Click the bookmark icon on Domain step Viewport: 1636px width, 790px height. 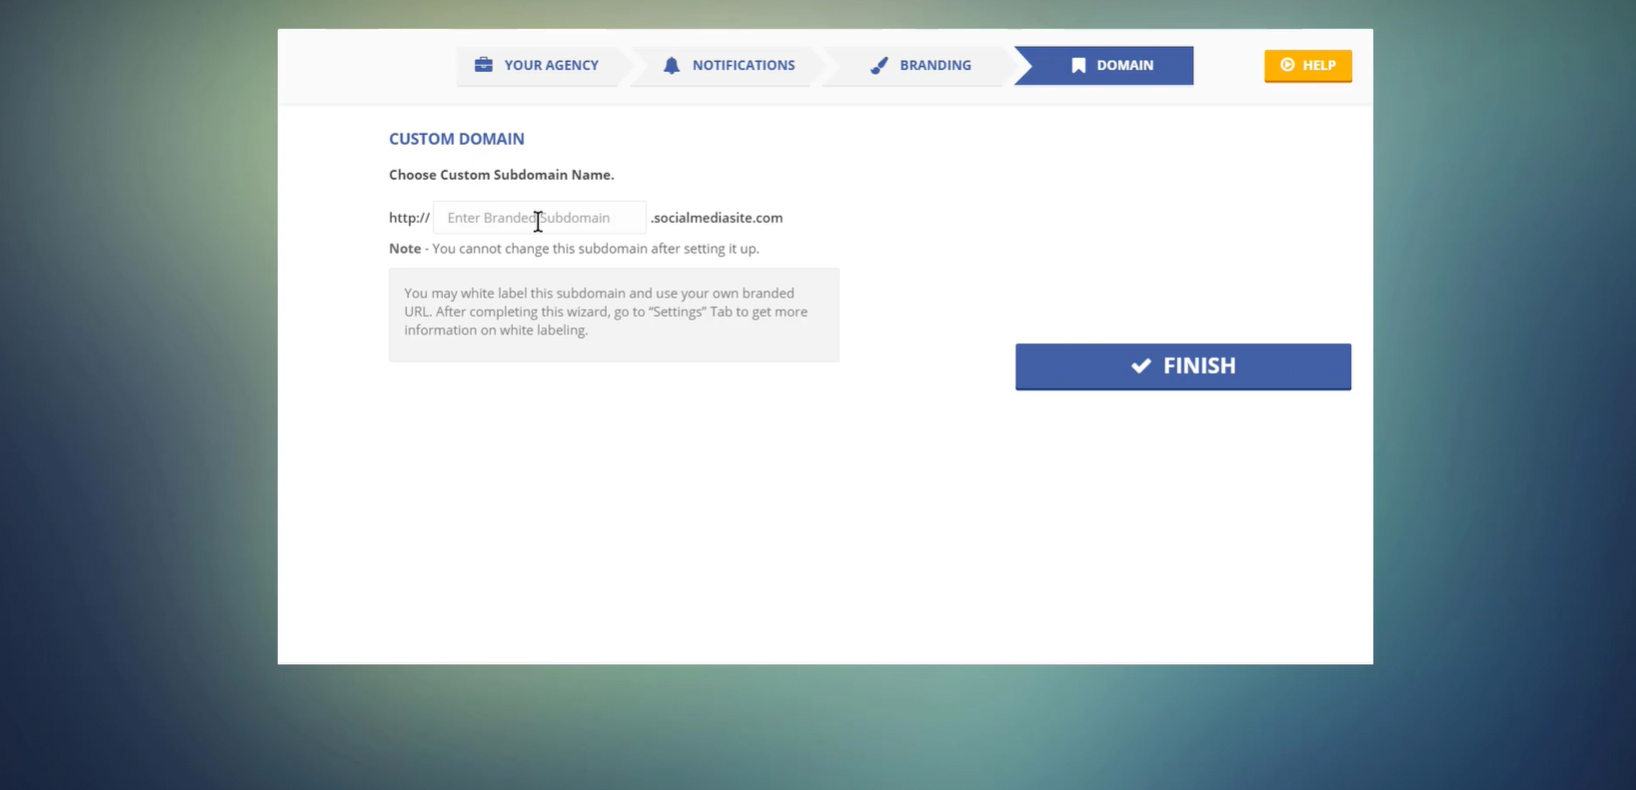(x=1078, y=65)
